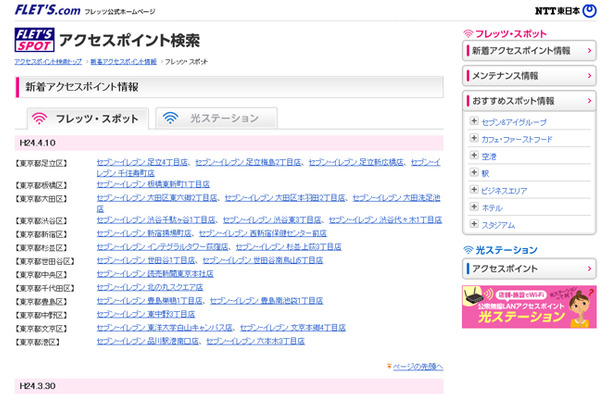Open セブン-イレブン 六本木3丁目店 link
Screen dimensions: 610x400
[x=255, y=341]
